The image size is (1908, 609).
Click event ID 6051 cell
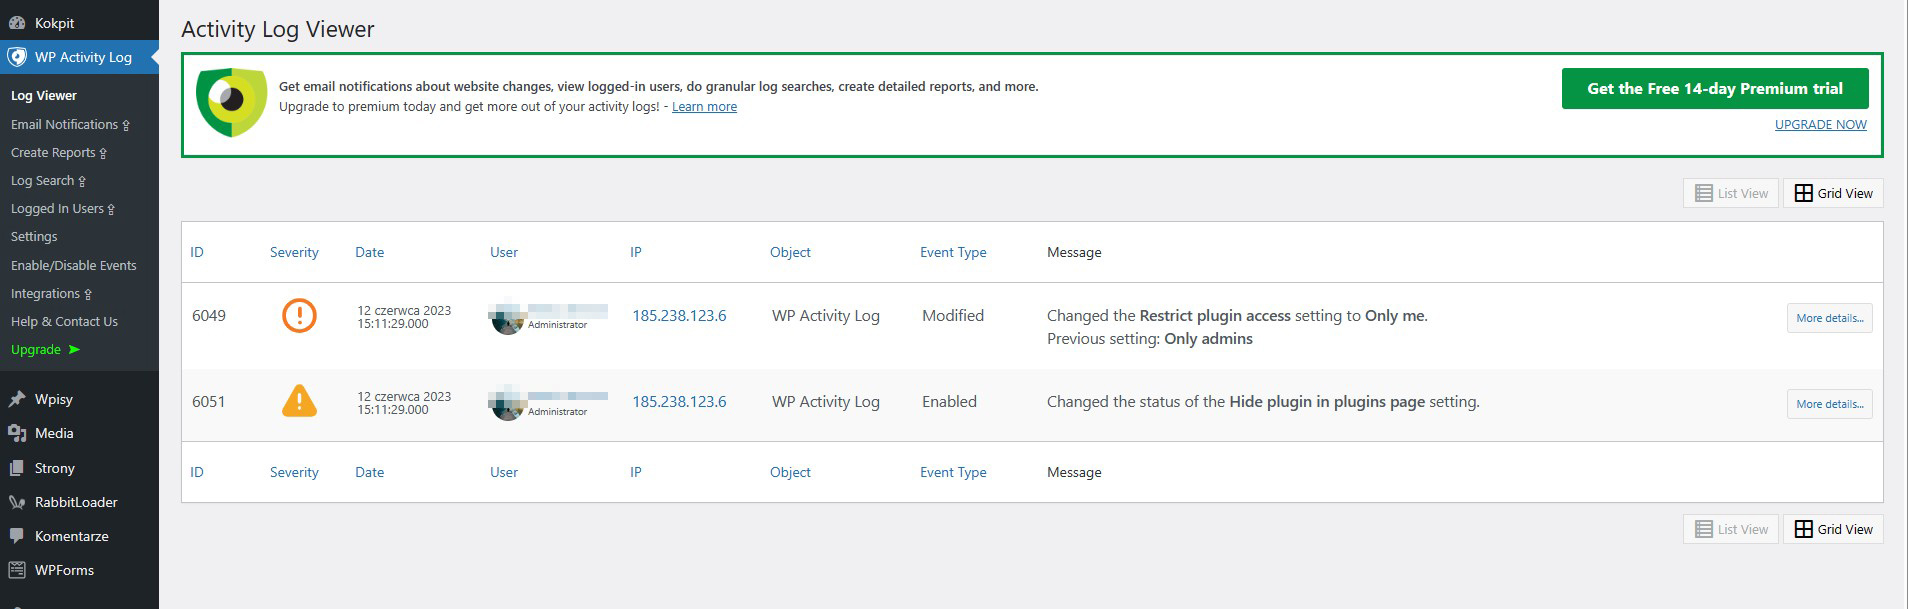click(209, 402)
